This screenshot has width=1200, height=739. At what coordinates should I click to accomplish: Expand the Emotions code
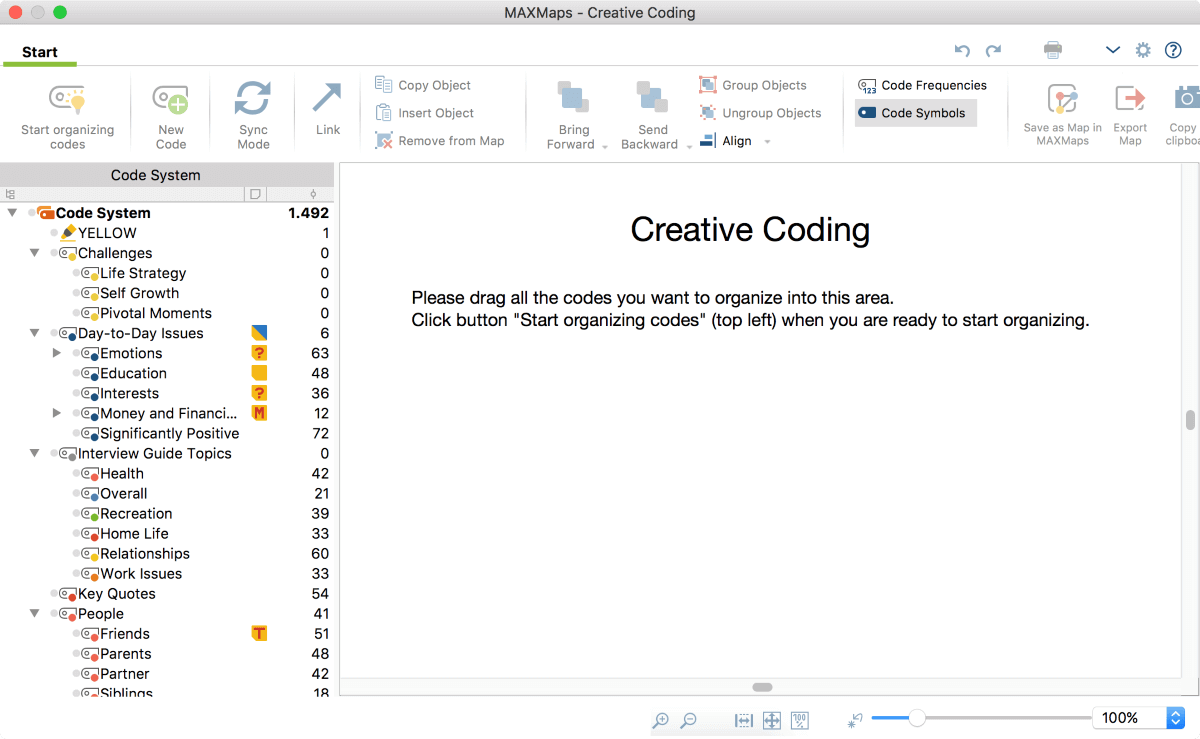(57, 353)
